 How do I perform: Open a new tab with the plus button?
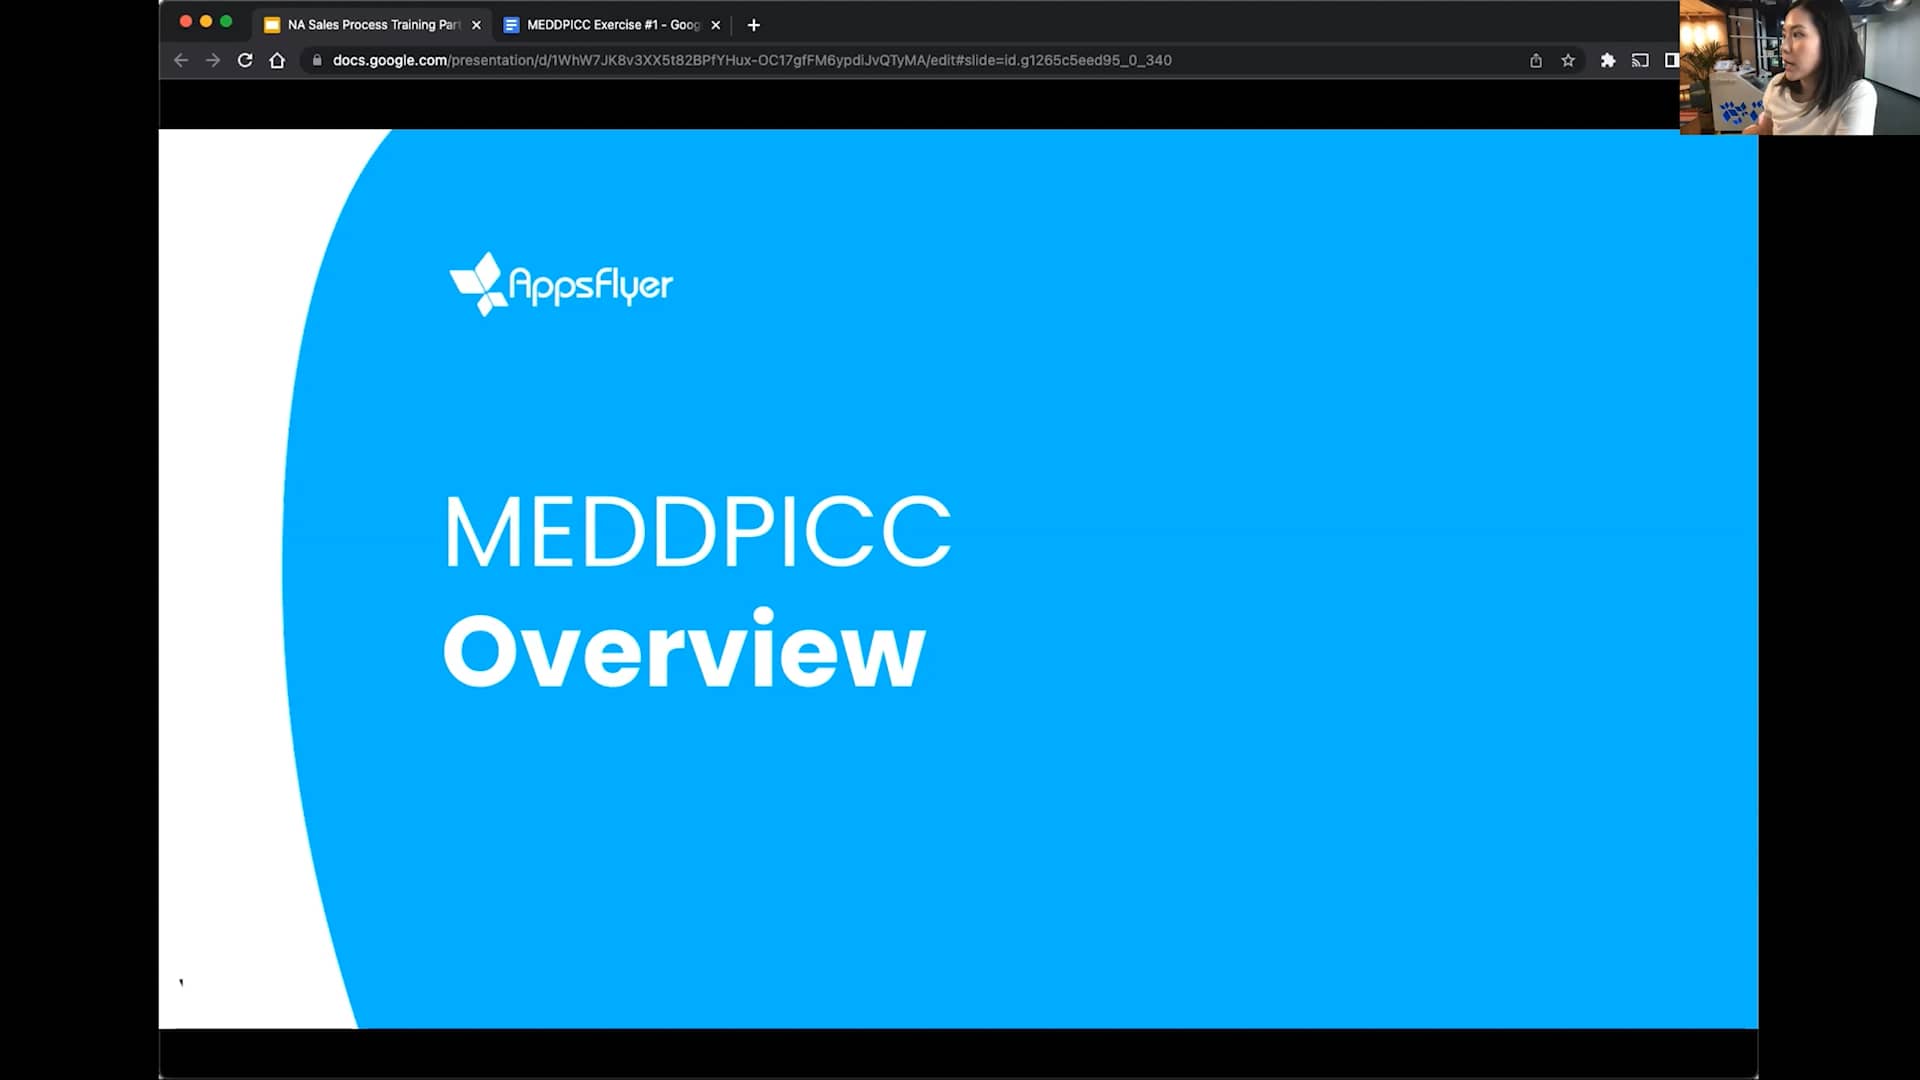[x=754, y=24]
